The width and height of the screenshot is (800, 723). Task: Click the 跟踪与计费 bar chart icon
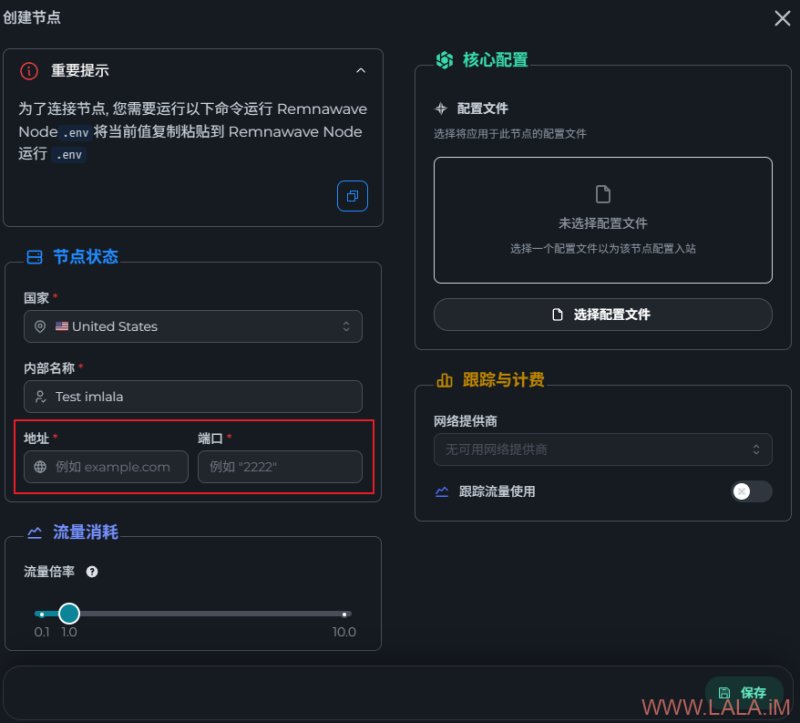[x=444, y=380]
